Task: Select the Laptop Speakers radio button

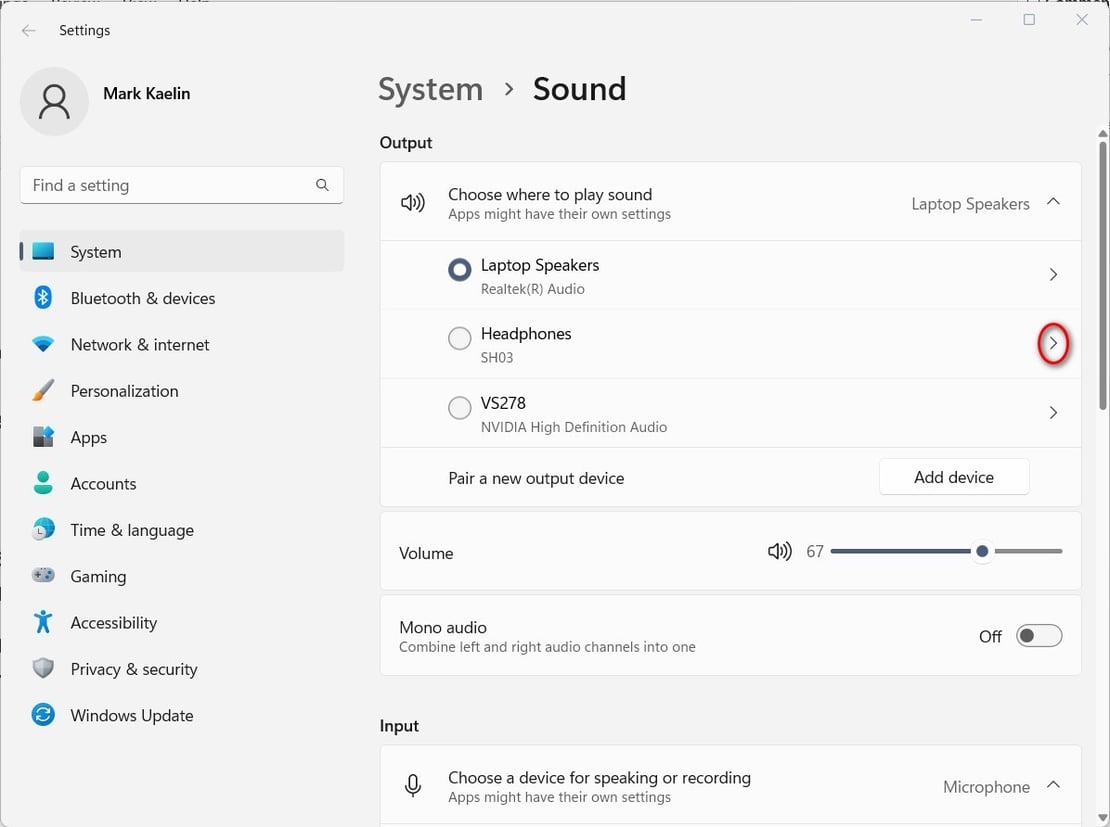Action: click(x=459, y=269)
